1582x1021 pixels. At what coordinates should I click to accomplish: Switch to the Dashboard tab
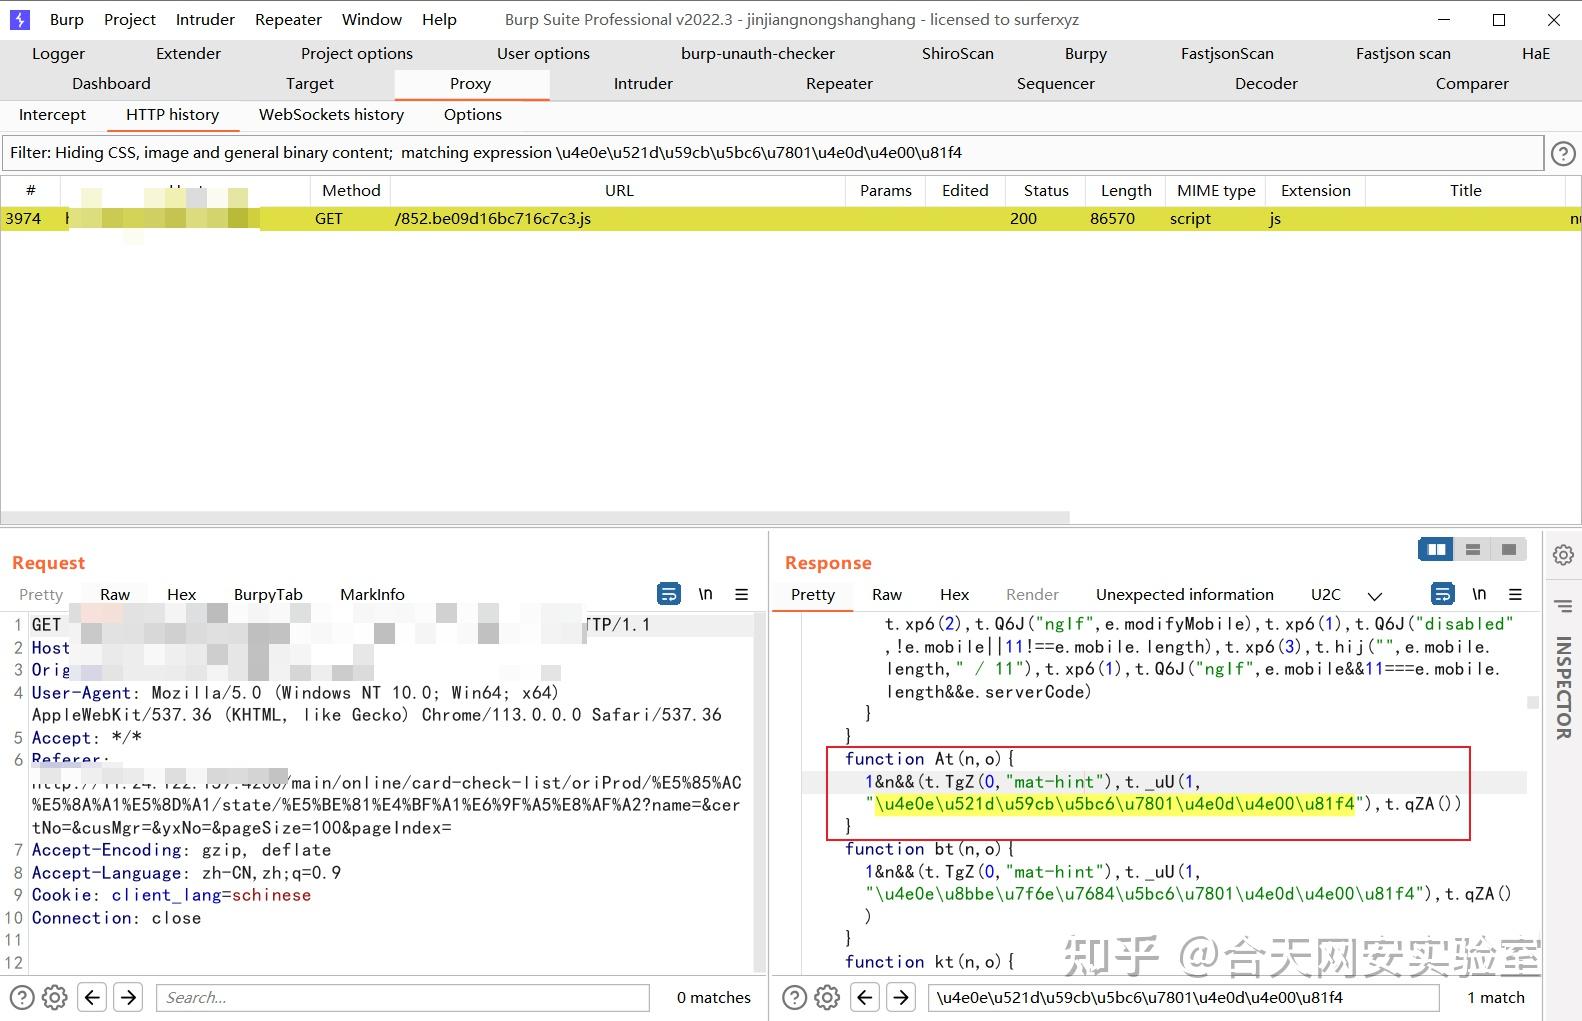[x=111, y=84]
